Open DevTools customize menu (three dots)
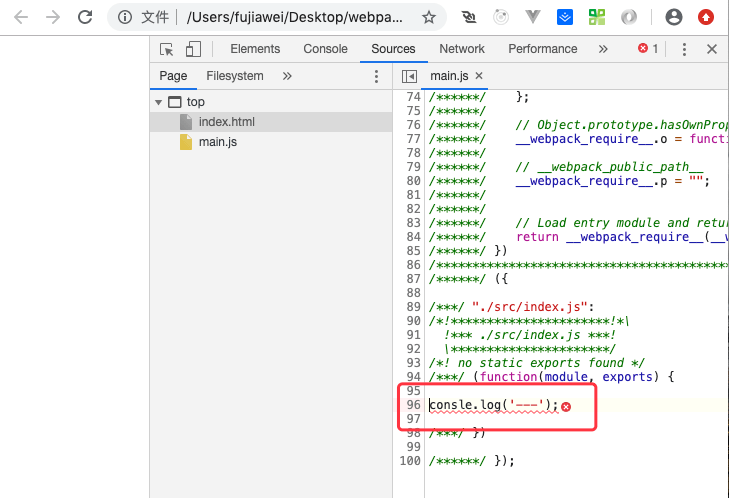The height and width of the screenshot is (498, 729). 684,49
